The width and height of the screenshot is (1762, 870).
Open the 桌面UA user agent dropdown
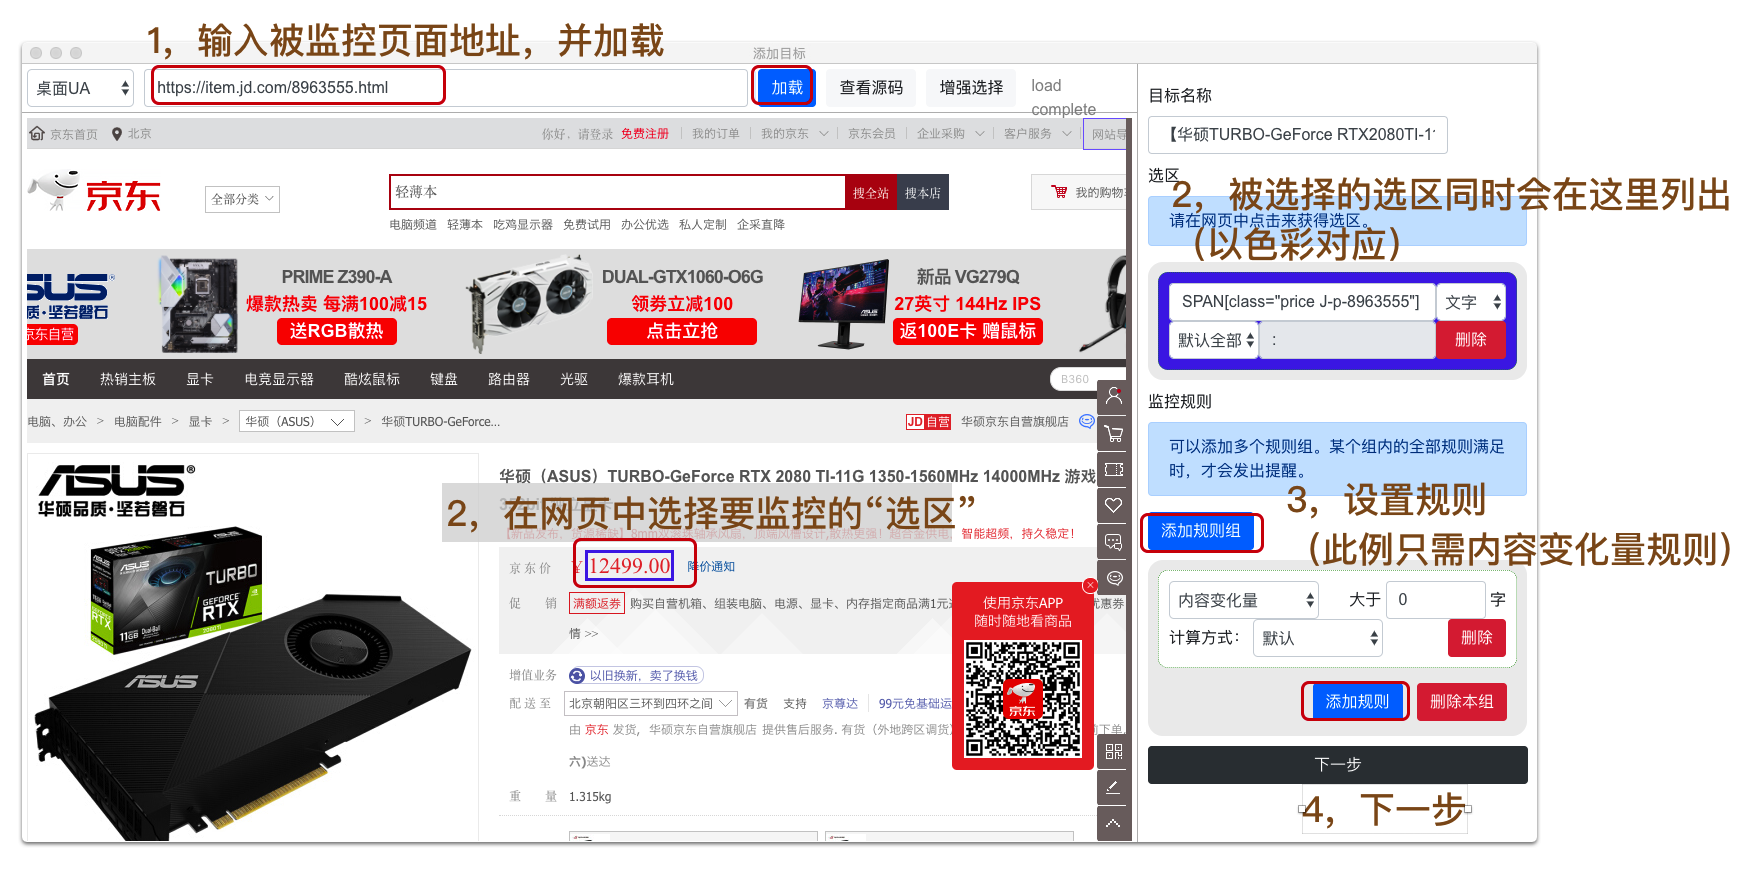pos(81,88)
